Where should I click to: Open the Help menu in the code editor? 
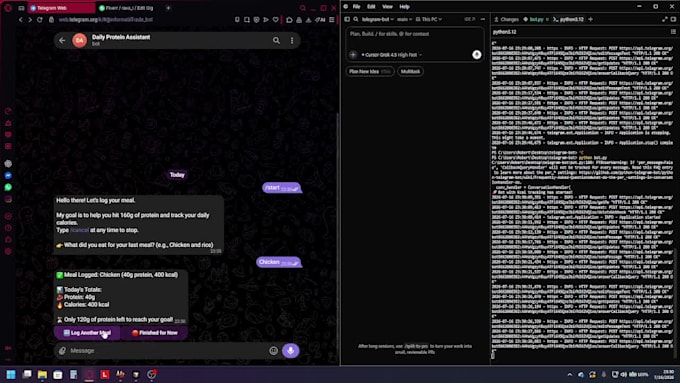(404, 7)
